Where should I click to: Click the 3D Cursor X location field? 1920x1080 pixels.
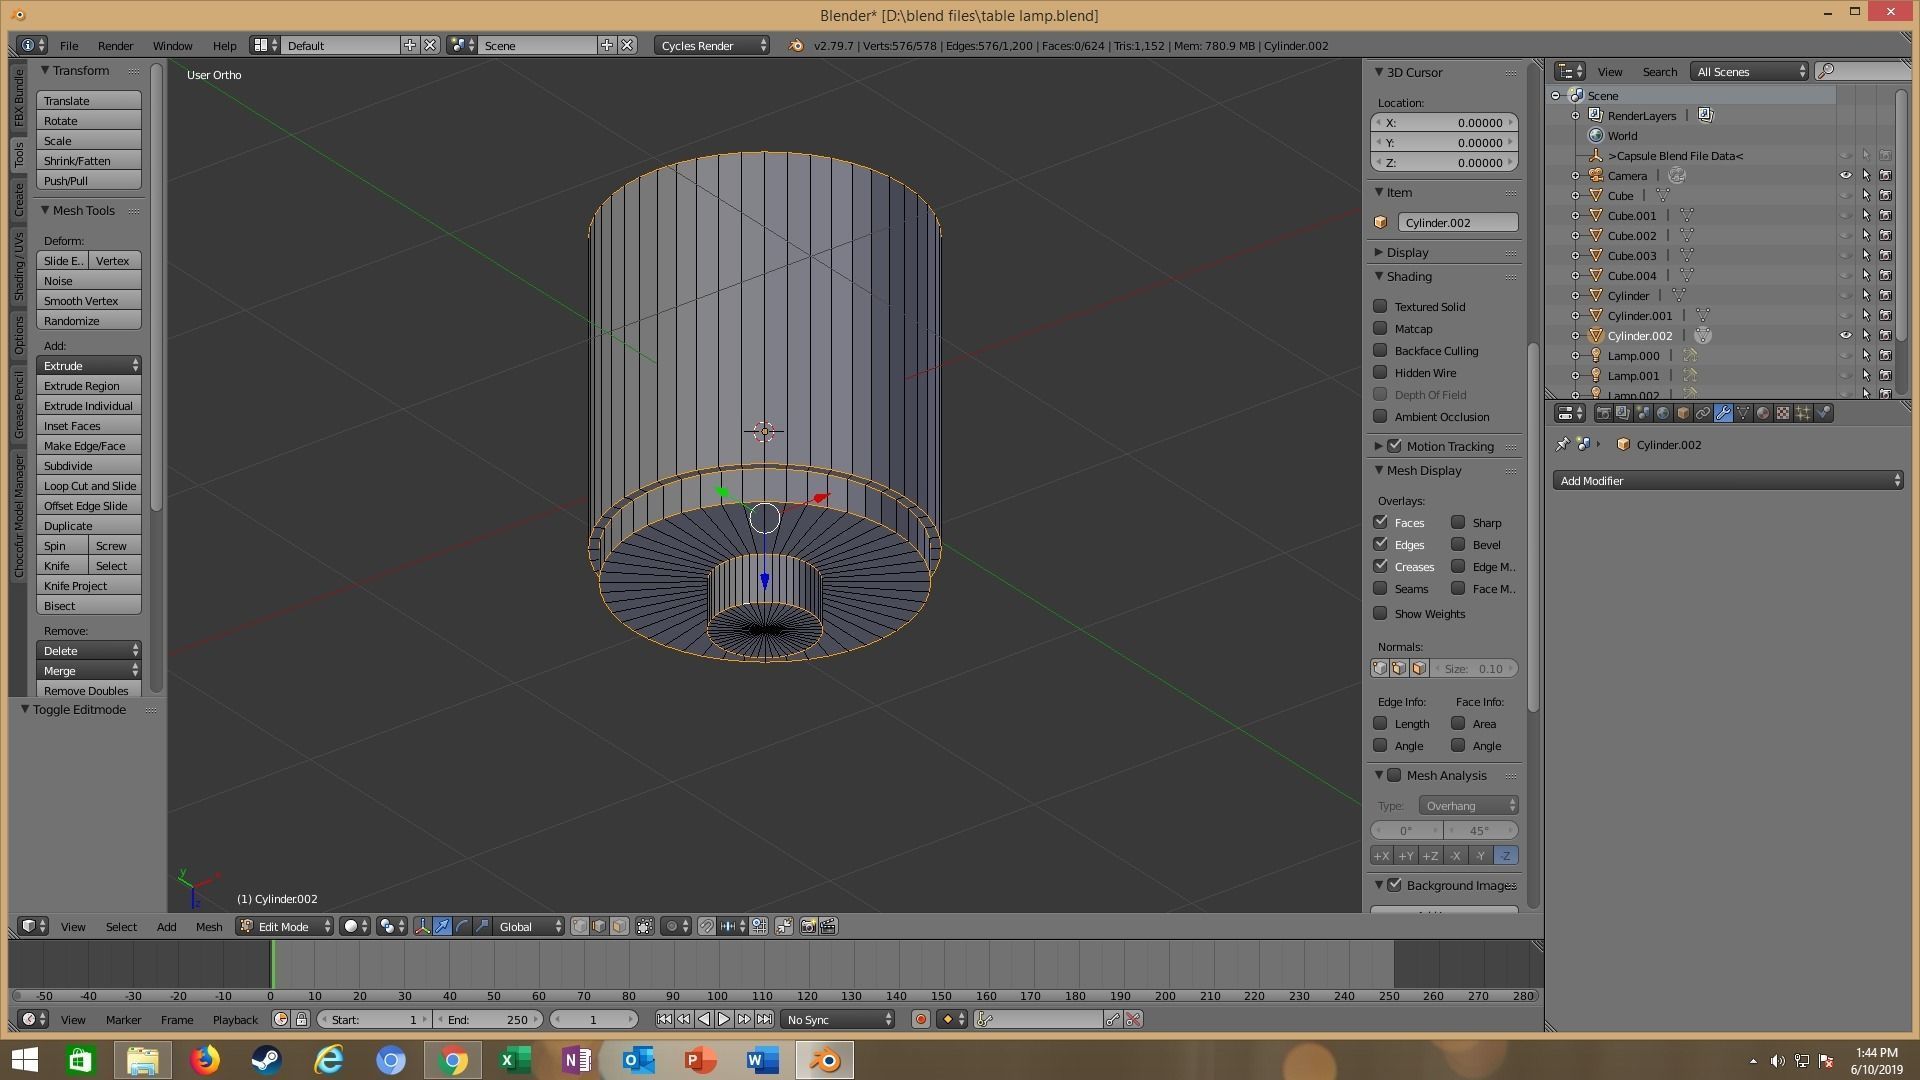1444,122
